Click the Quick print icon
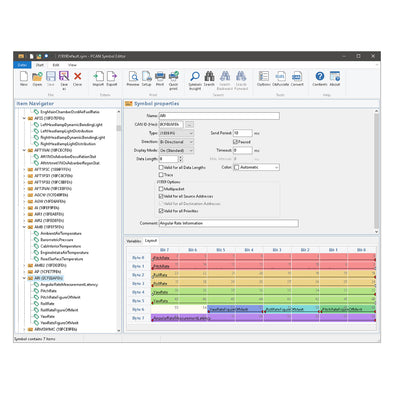 pyautogui.click(x=173, y=80)
